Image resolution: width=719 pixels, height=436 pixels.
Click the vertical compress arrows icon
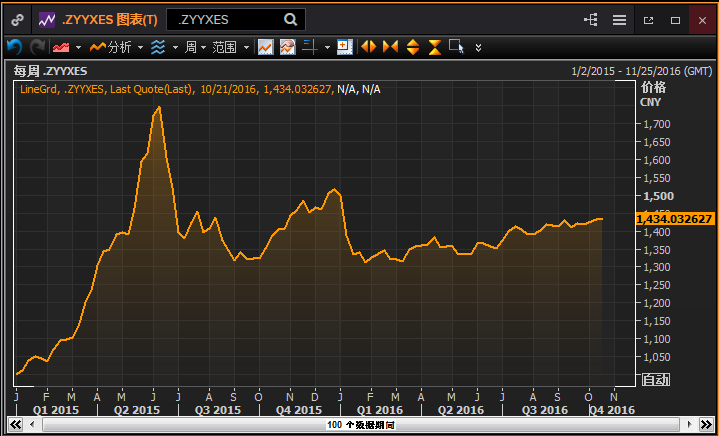(x=435, y=47)
